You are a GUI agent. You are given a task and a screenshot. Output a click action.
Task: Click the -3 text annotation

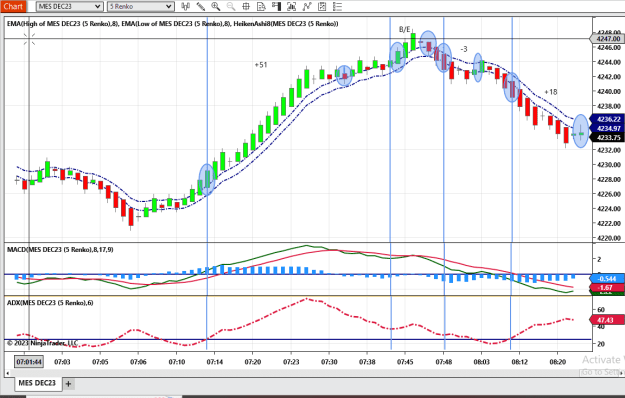tap(464, 49)
